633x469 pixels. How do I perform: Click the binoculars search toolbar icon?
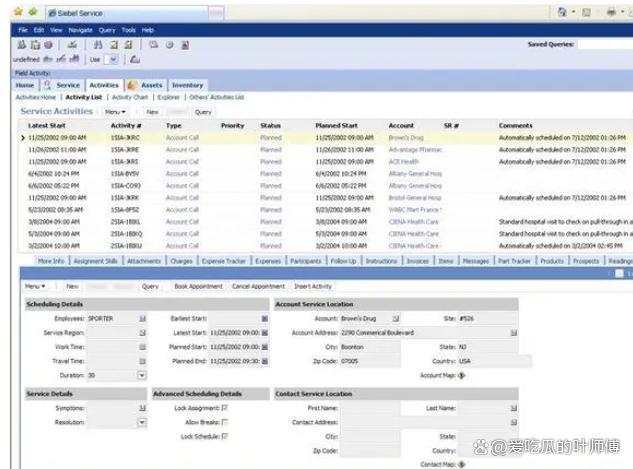(x=98, y=45)
